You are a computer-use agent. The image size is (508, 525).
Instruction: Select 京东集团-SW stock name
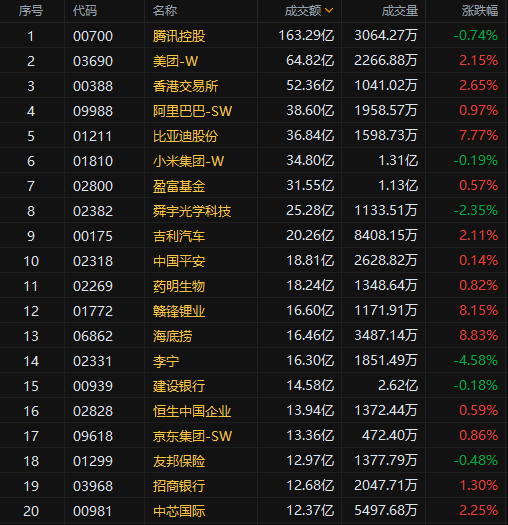[192, 436]
